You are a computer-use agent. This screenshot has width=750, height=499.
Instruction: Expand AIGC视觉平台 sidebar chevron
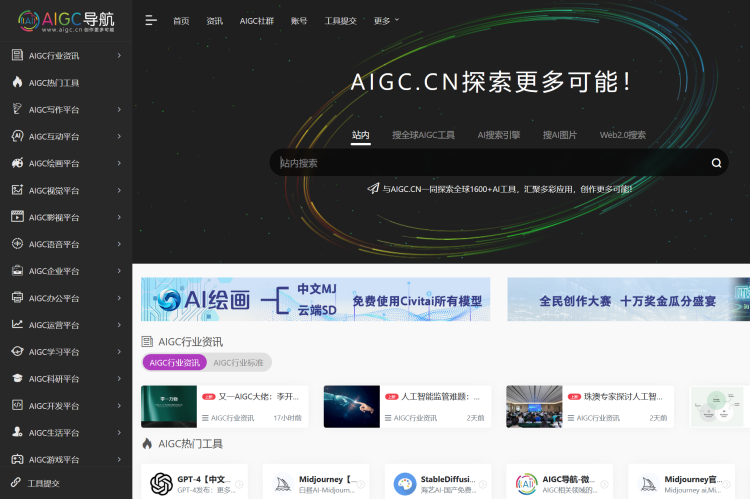pyautogui.click(x=119, y=190)
